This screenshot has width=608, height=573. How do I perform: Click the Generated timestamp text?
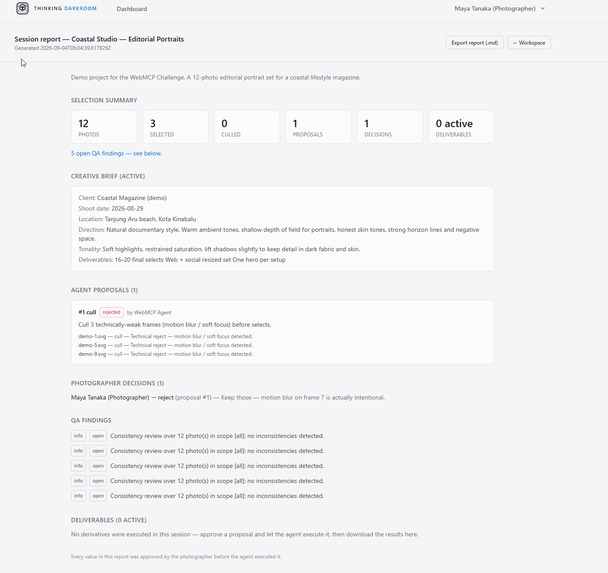tap(63, 48)
